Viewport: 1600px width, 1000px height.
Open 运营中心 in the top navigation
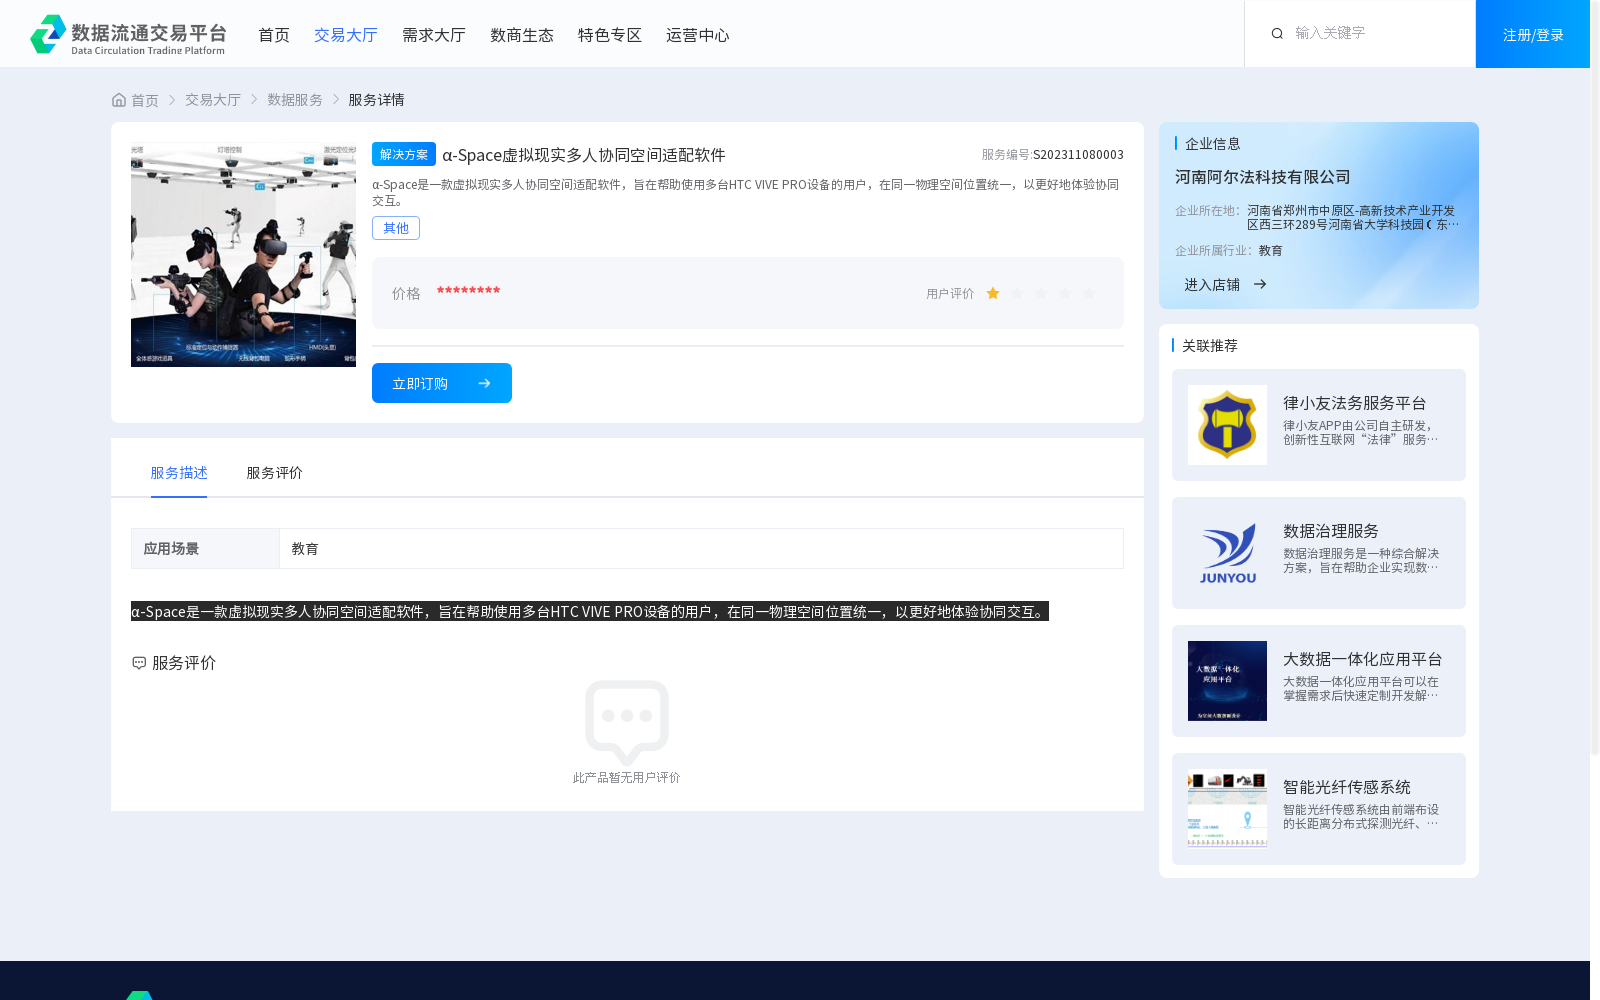coord(698,35)
